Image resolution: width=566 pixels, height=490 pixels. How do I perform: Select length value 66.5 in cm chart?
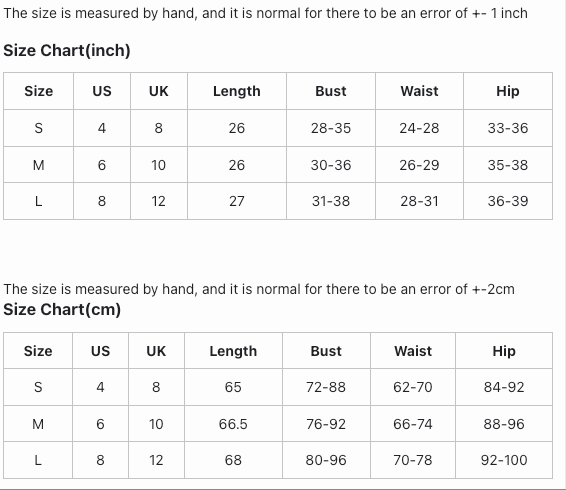[233, 424]
